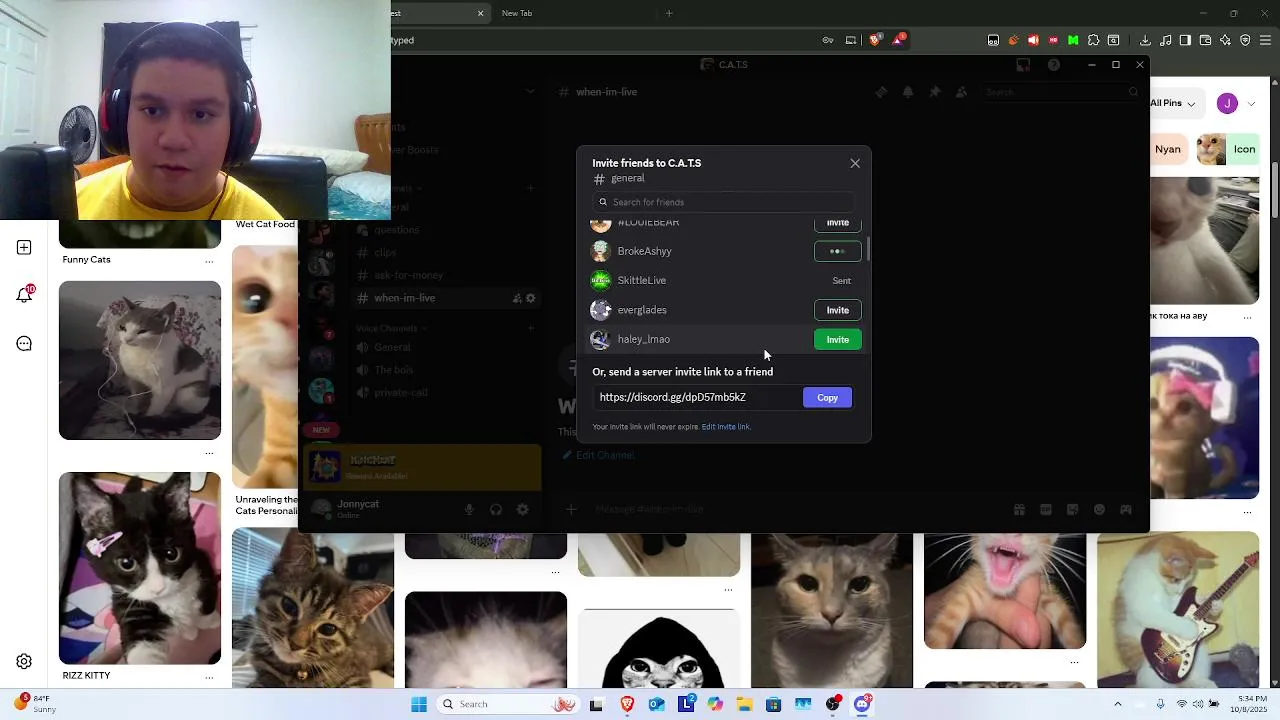
Task: Open Pinterest notifications bell in sidebar
Action: point(24,295)
